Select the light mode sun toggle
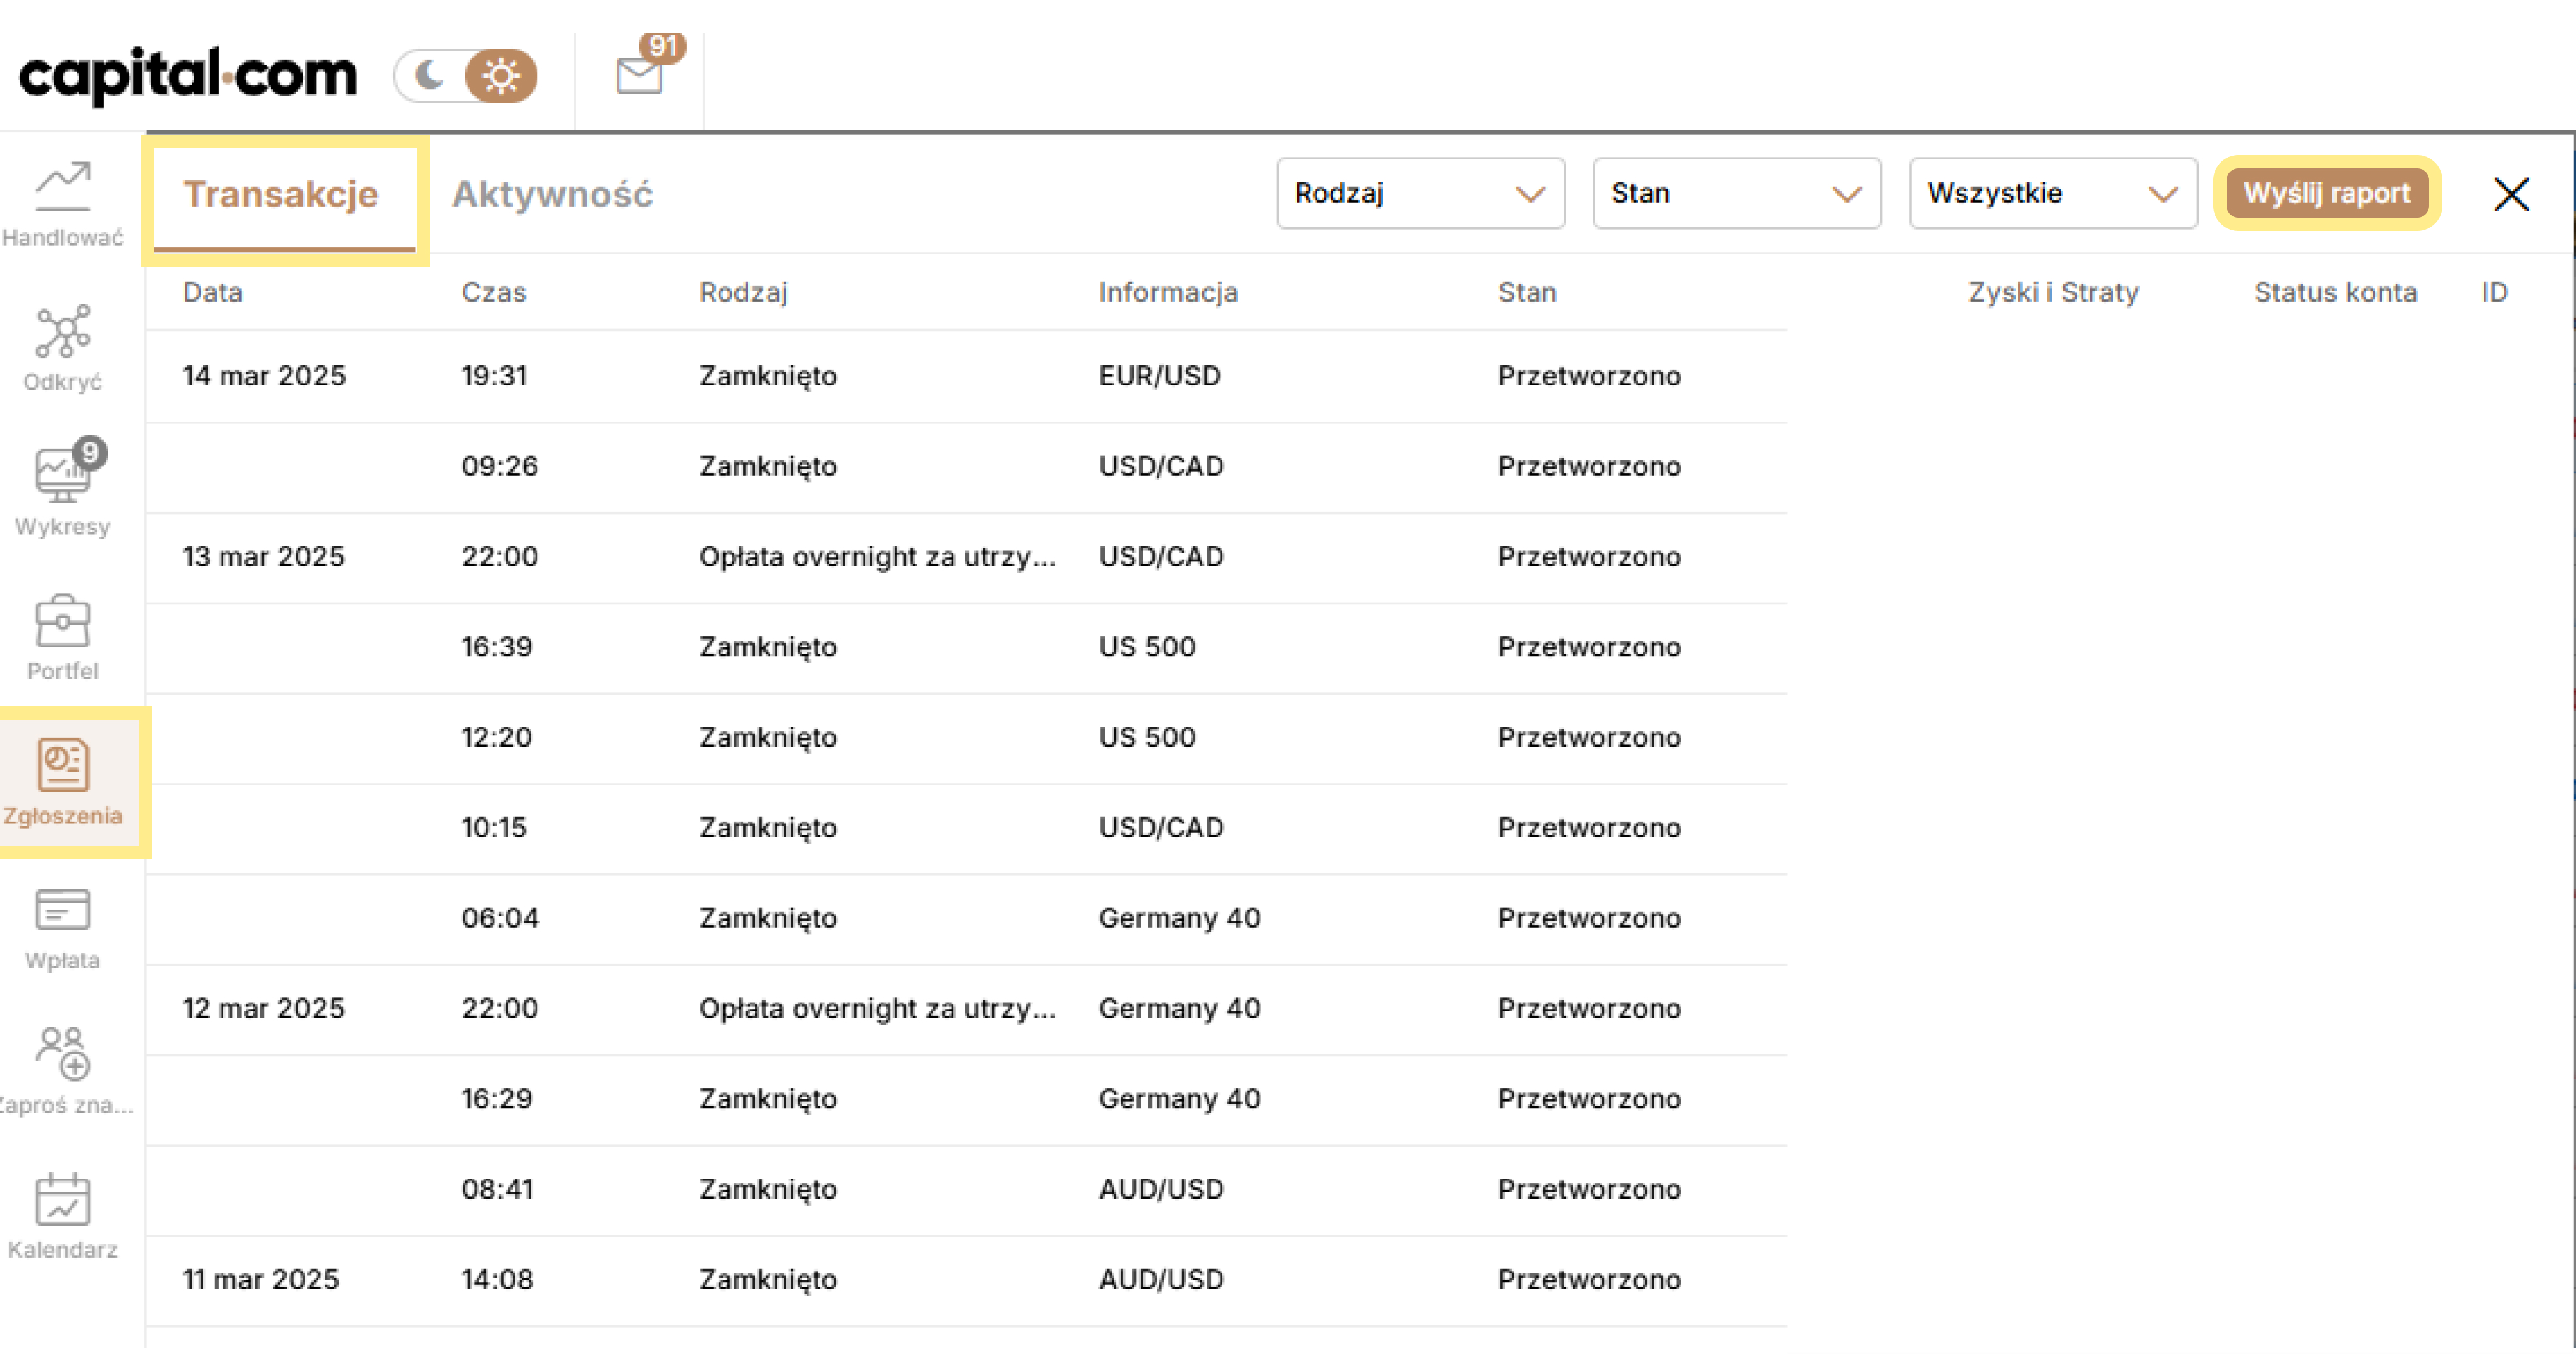The image size is (2576, 1357). (500, 75)
